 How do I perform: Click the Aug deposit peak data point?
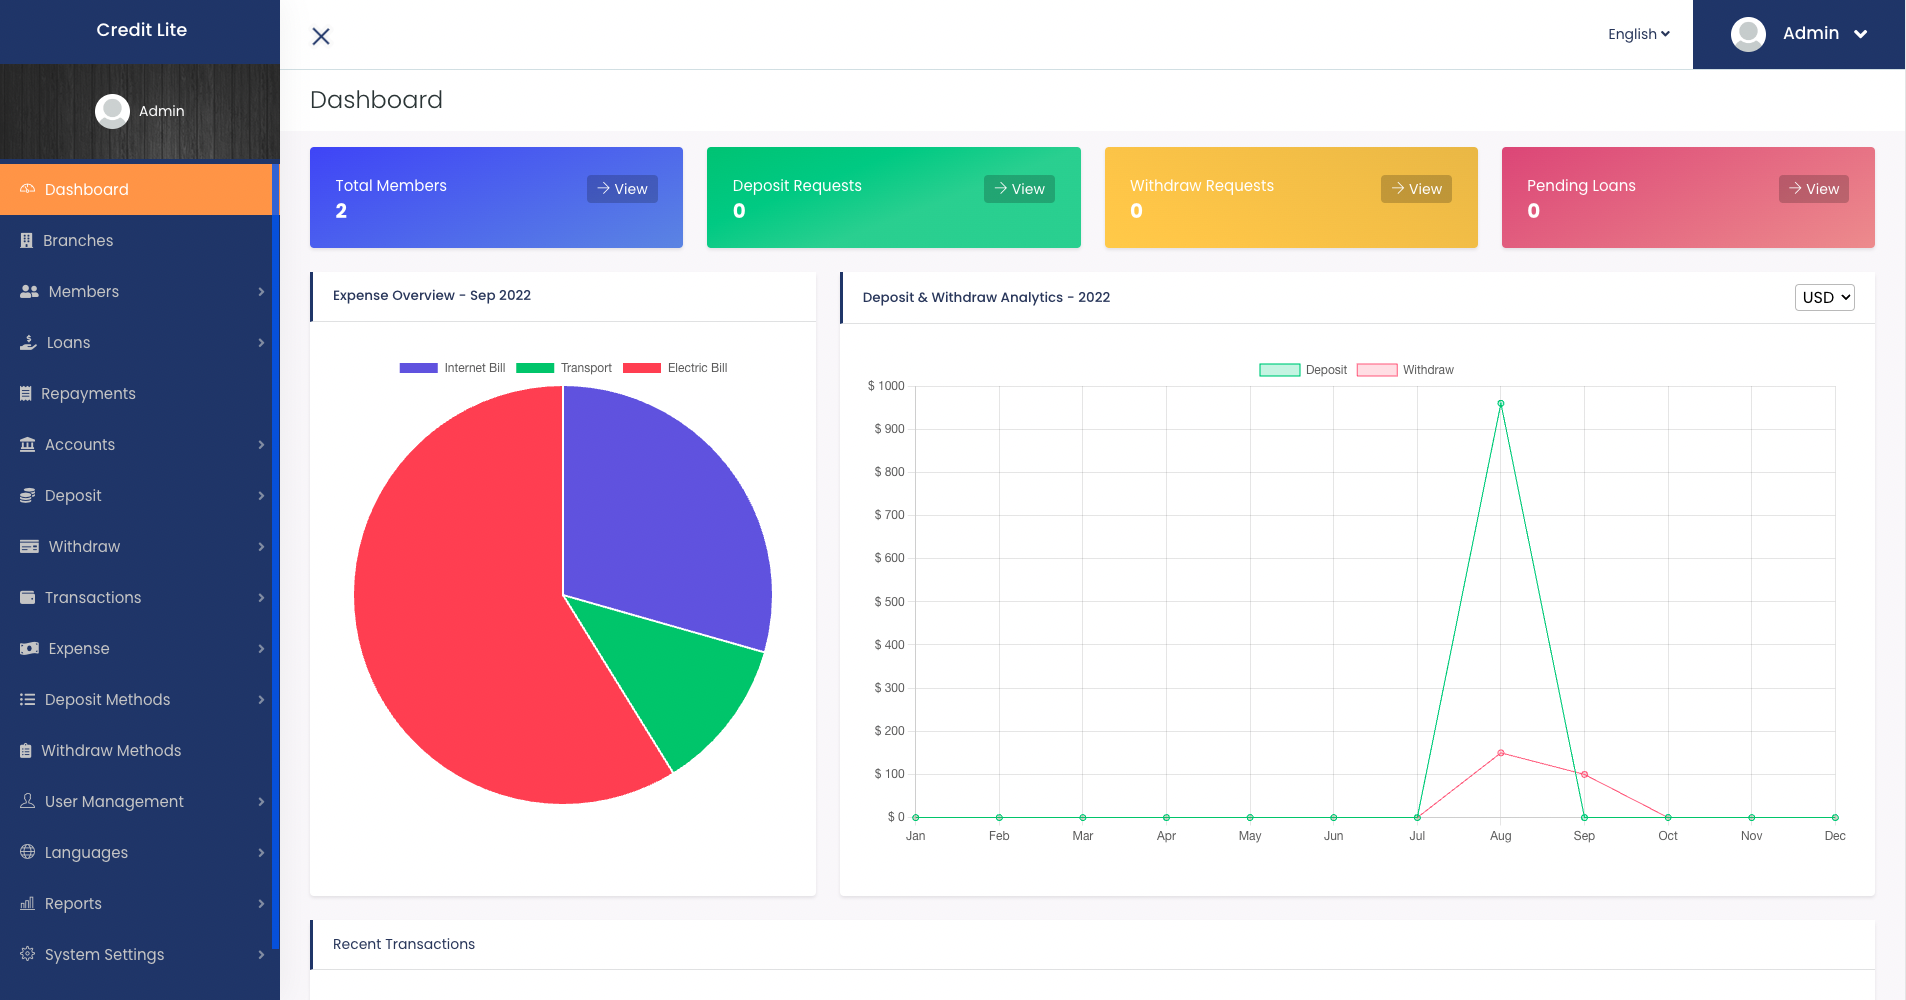point(1501,404)
